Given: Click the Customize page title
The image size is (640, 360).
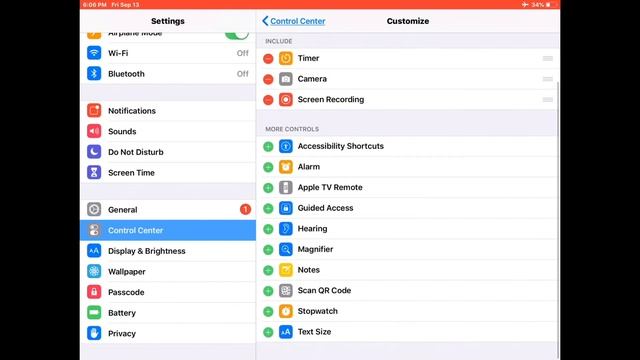Looking at the screenshot, I should click(x=408, y=21).
